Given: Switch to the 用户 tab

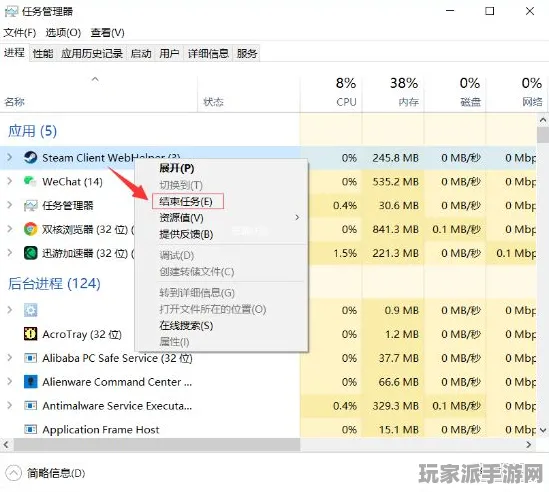Looking at the screenshot, I should (x=169, y=54).
